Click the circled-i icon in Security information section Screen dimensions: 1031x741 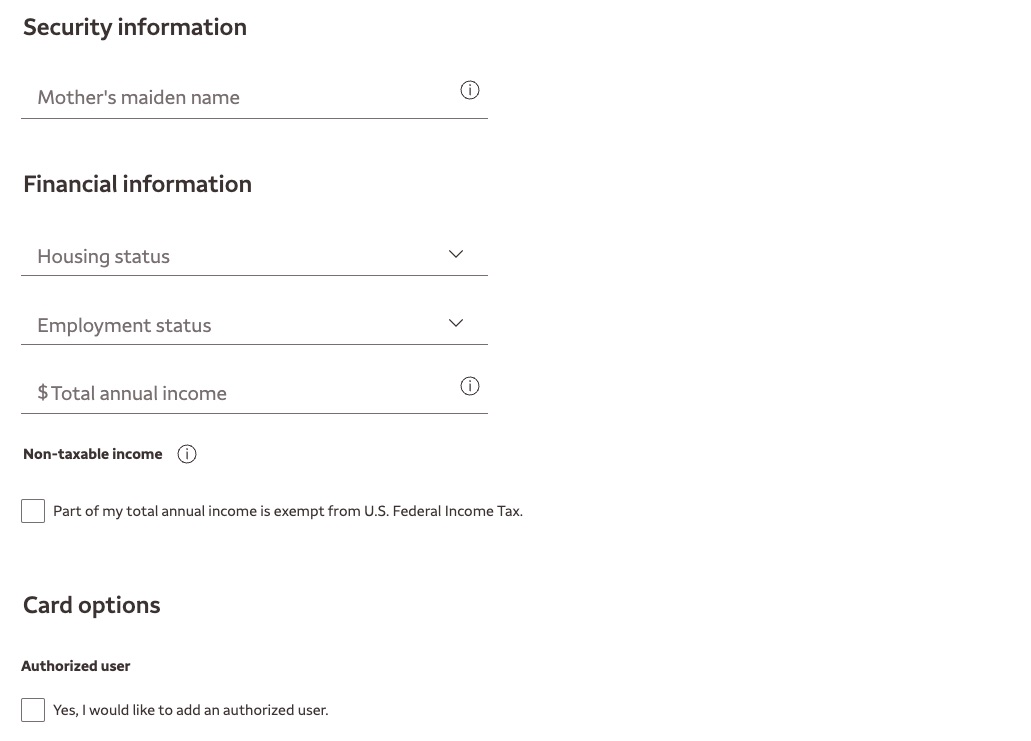pos(470,90)
